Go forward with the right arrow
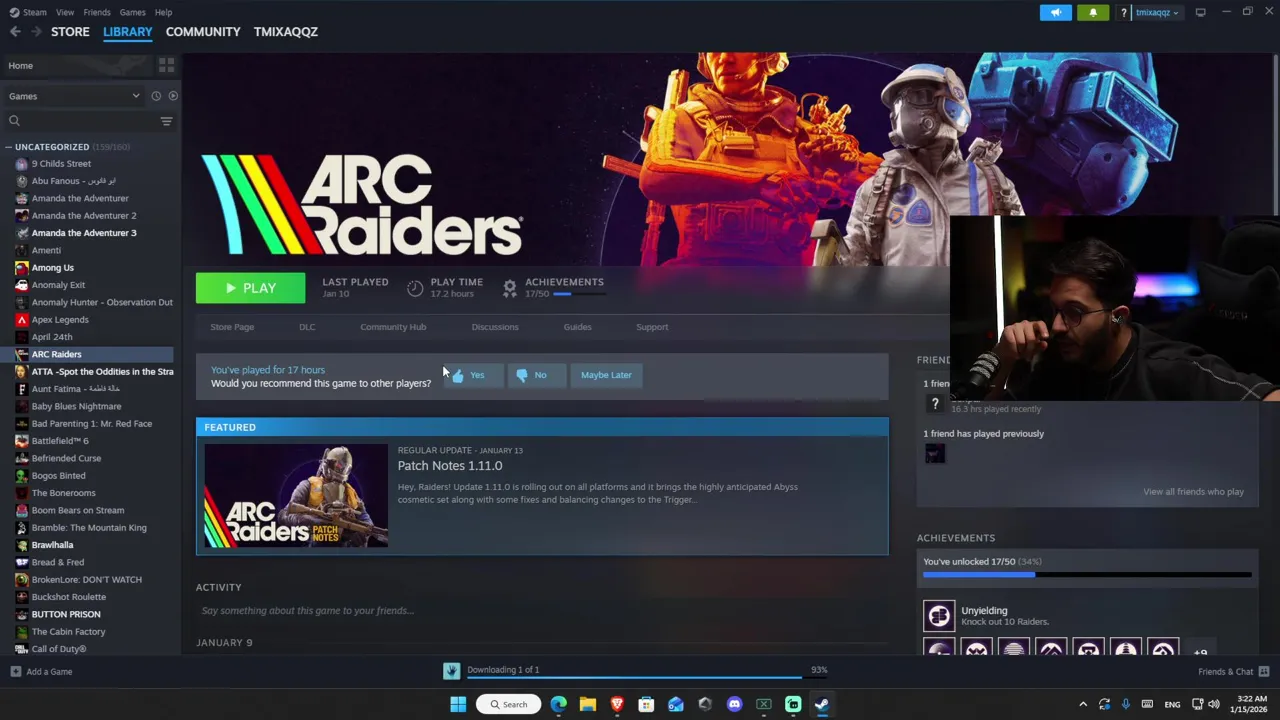 36,32
